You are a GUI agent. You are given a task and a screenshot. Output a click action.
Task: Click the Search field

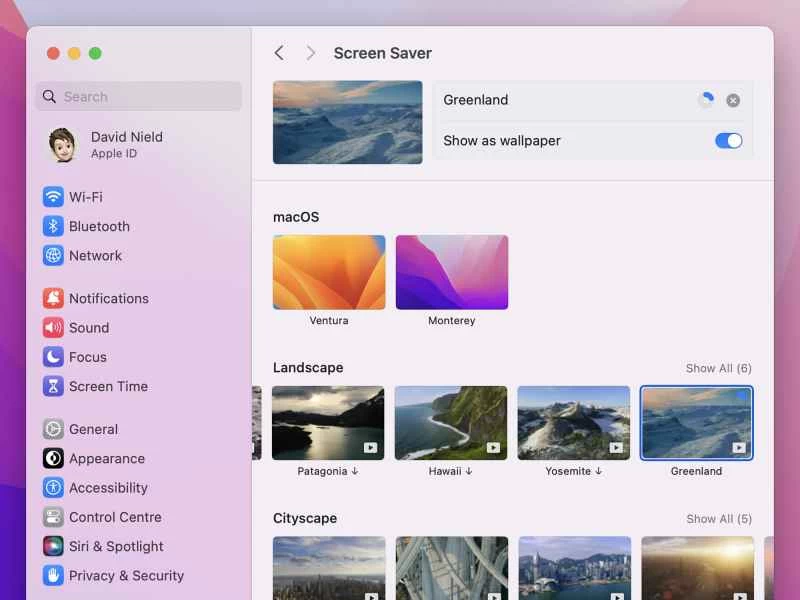point(138,96)
